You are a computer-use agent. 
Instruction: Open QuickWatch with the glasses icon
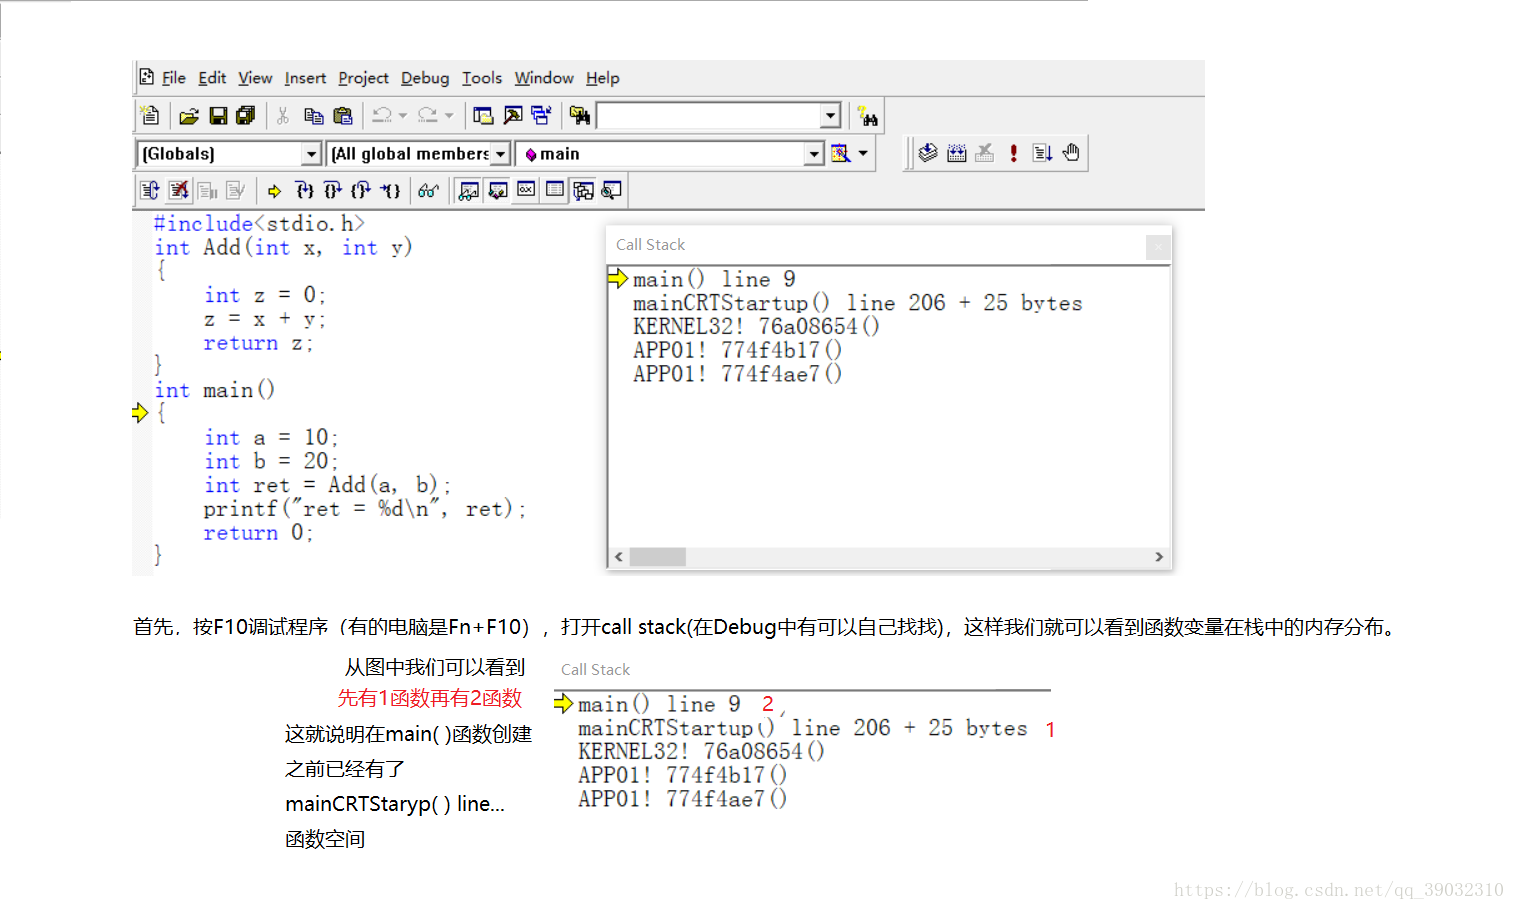point(428,190)
